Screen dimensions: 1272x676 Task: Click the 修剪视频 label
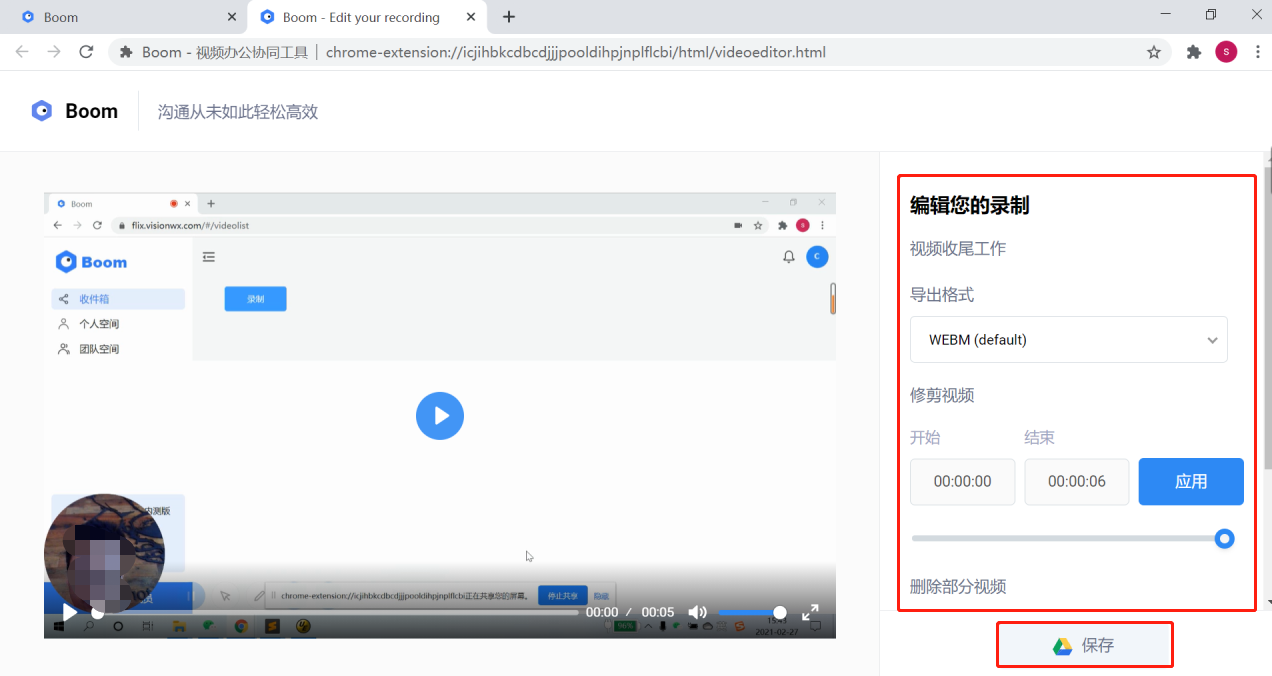(x=942, y=395)
